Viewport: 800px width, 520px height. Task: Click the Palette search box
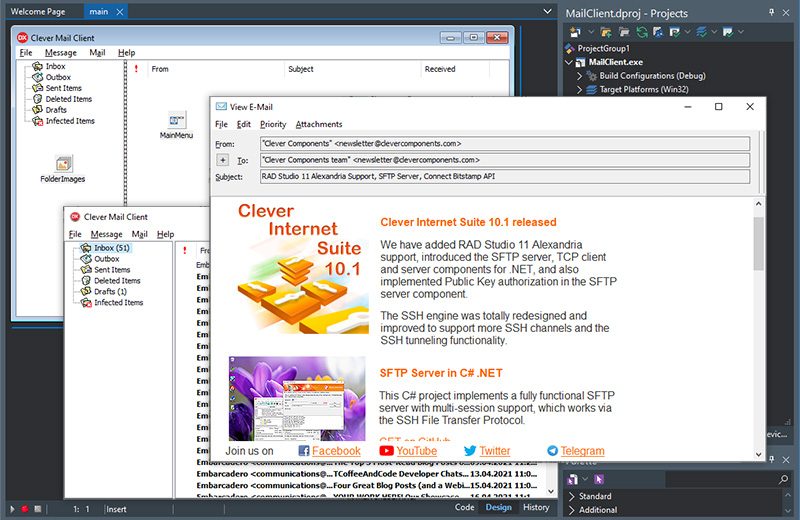tap(721, 479)
